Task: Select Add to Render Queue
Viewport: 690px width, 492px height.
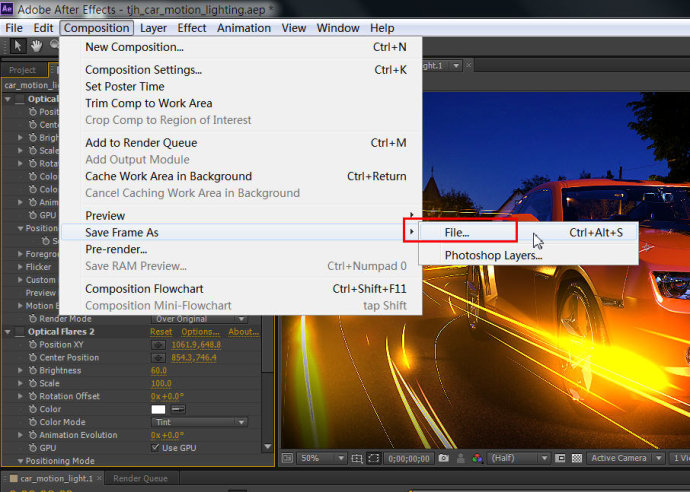Action: [241, 143]
